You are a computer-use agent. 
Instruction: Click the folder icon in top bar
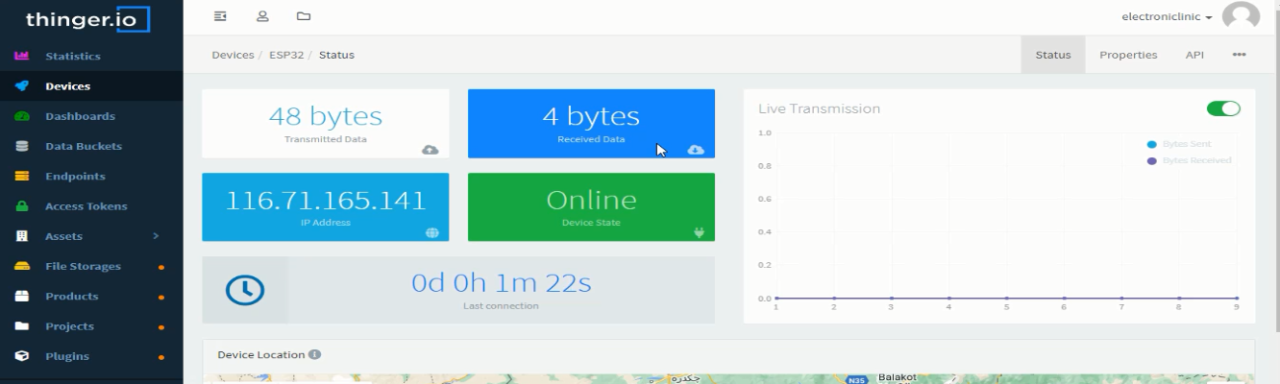[303, 16]
